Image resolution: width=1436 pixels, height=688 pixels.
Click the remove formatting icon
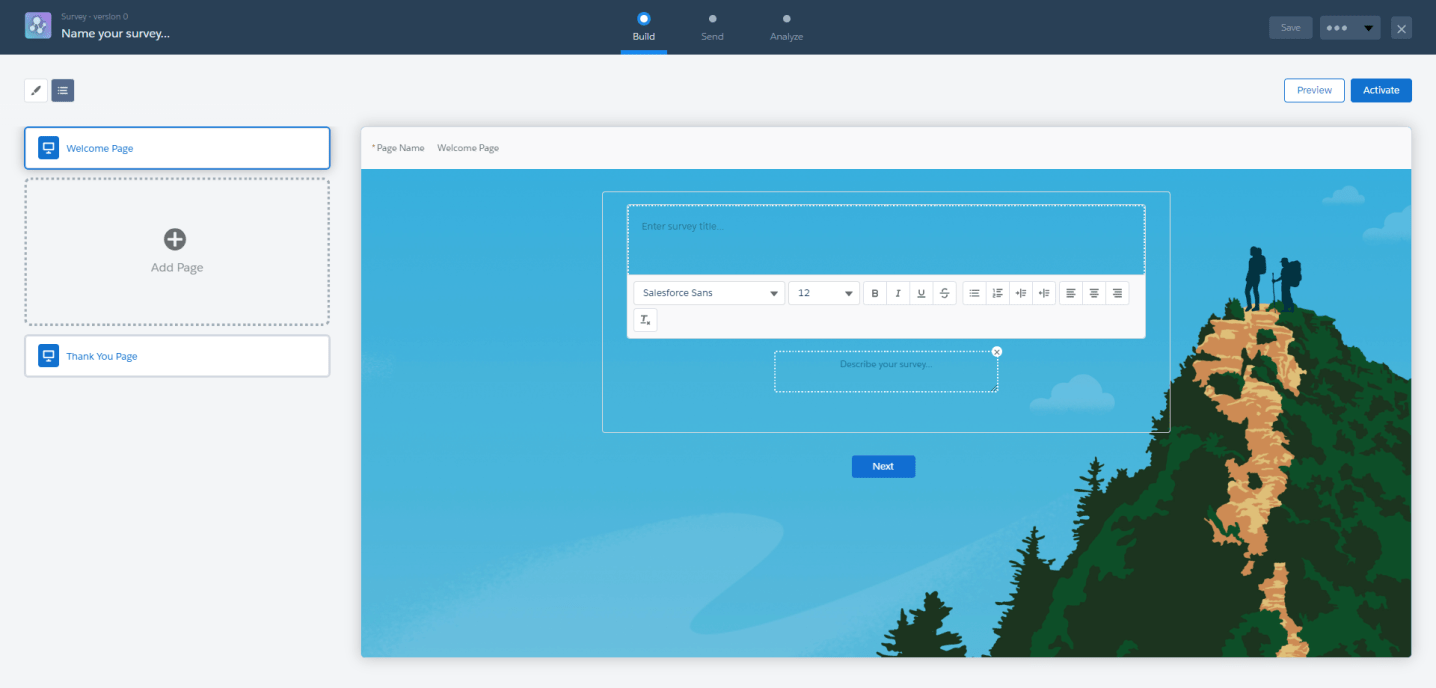(x=645, y=320)
